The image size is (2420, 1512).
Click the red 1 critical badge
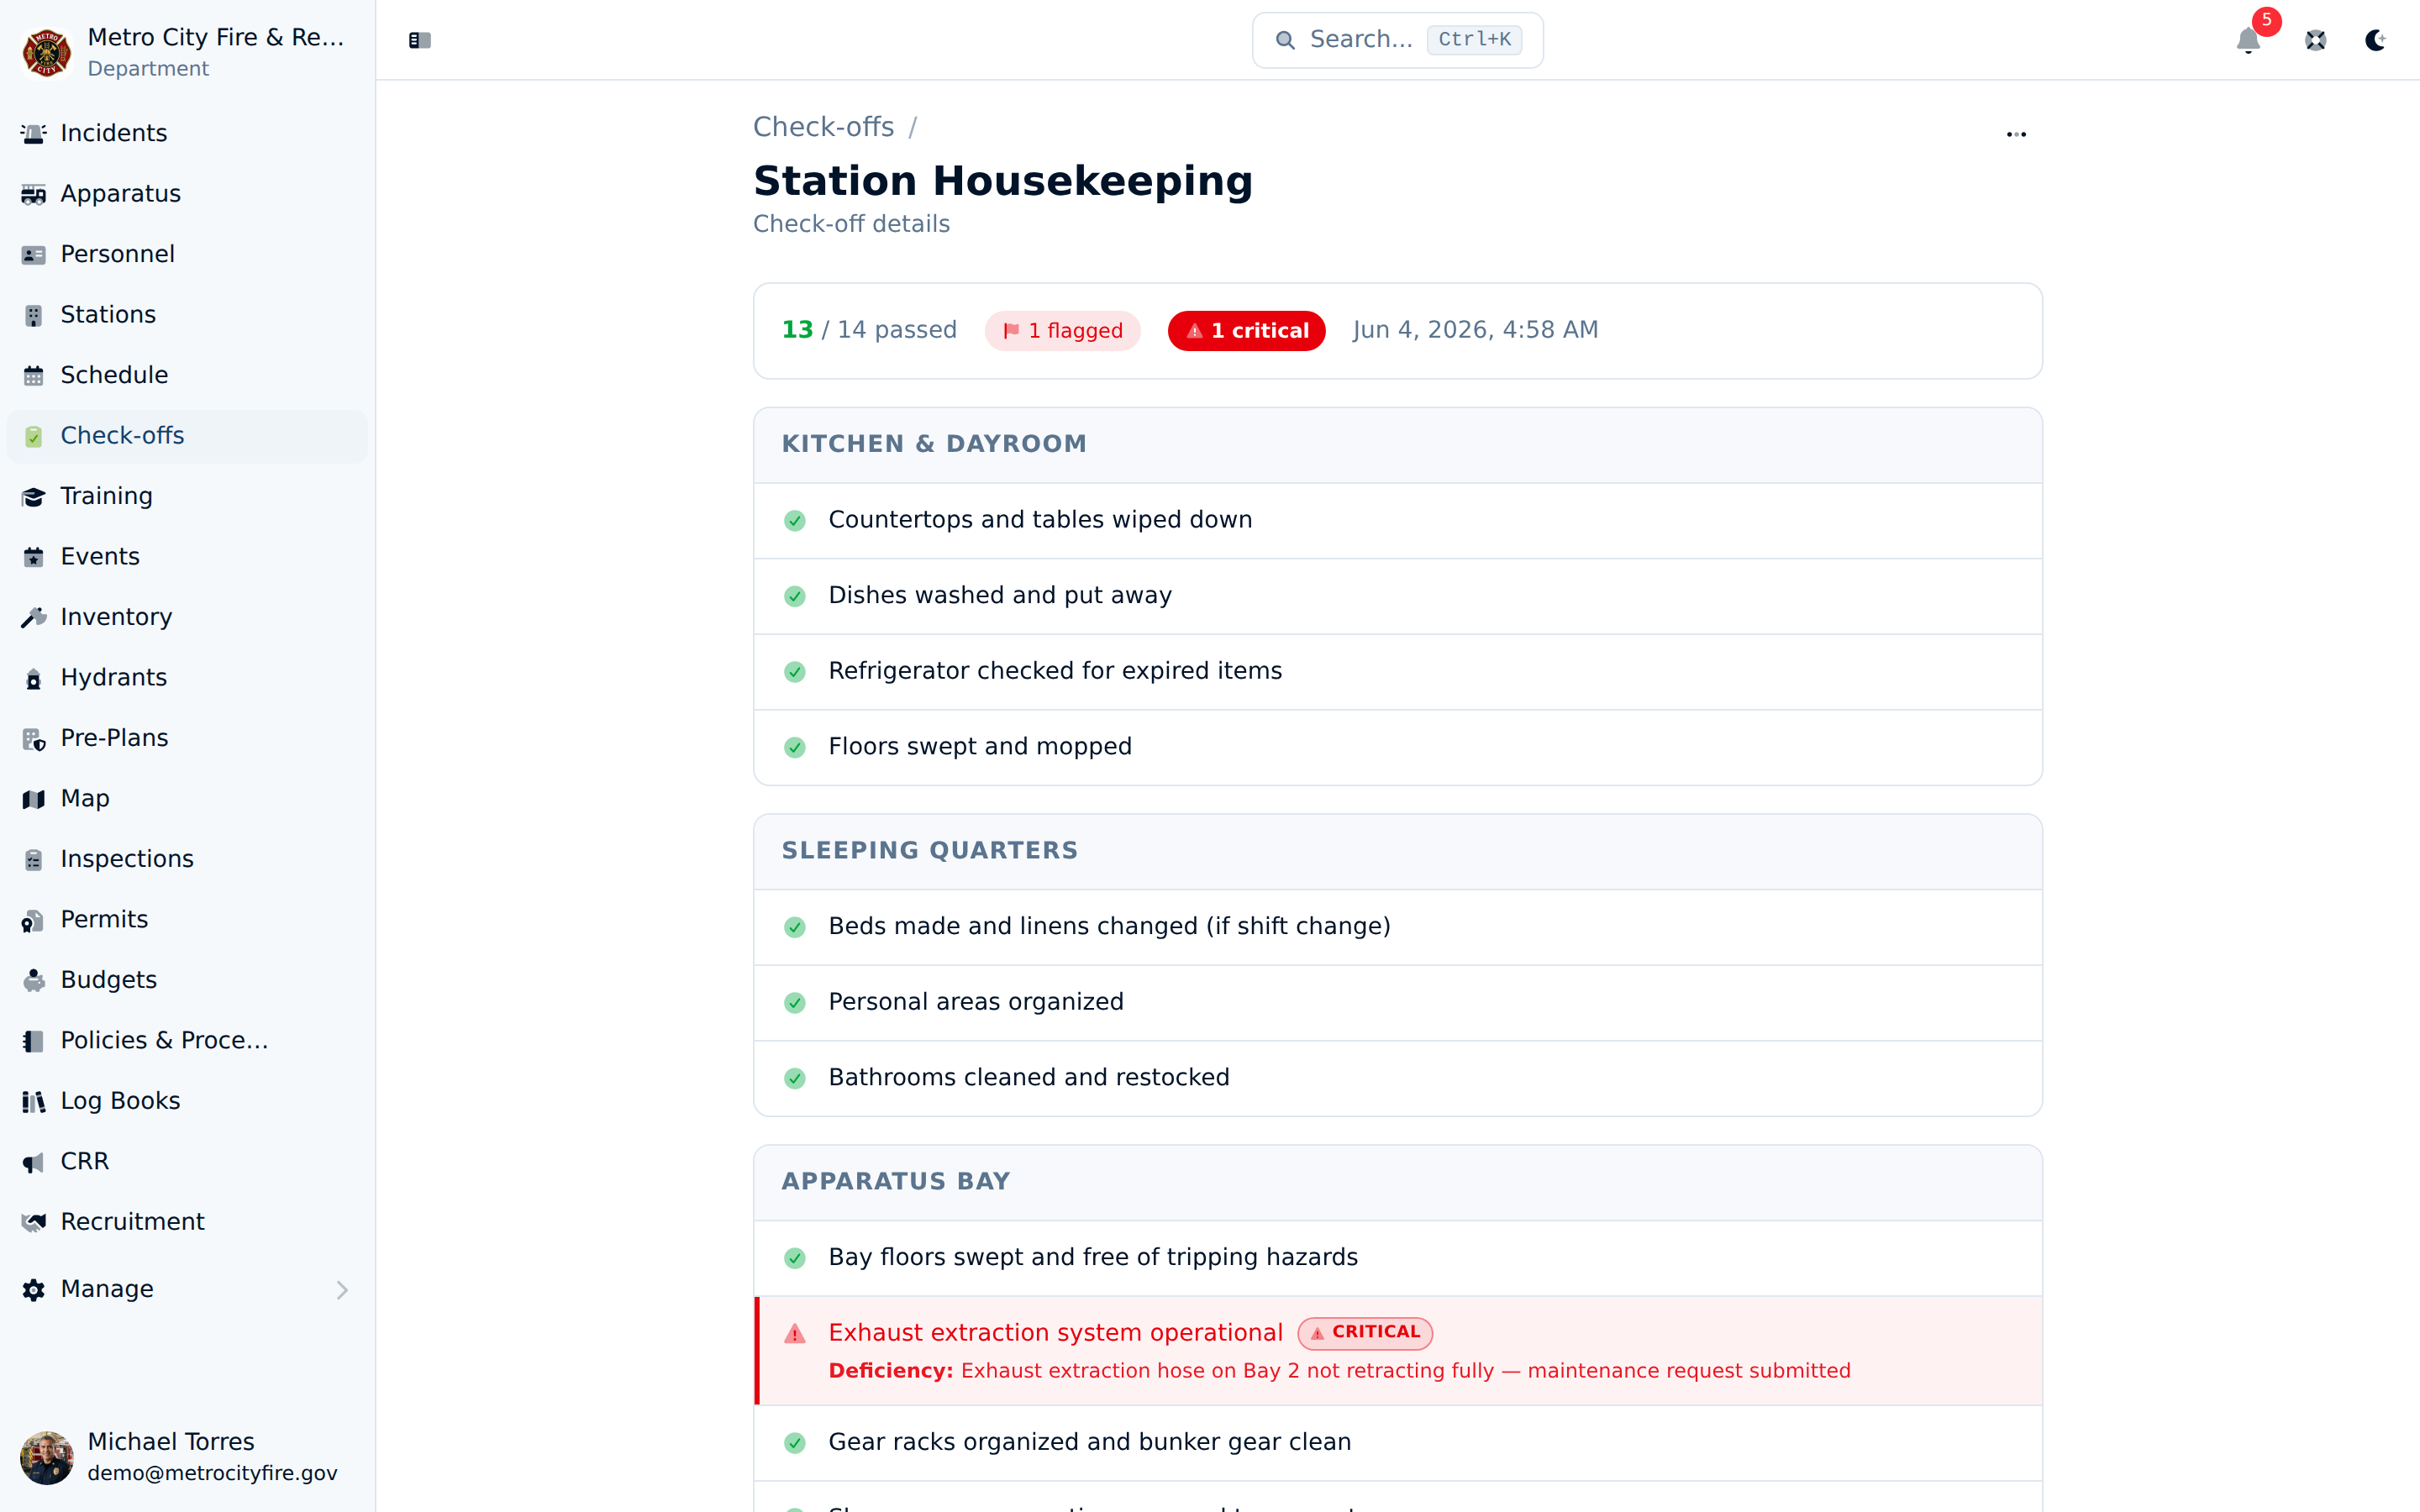tap(1246, 331)
